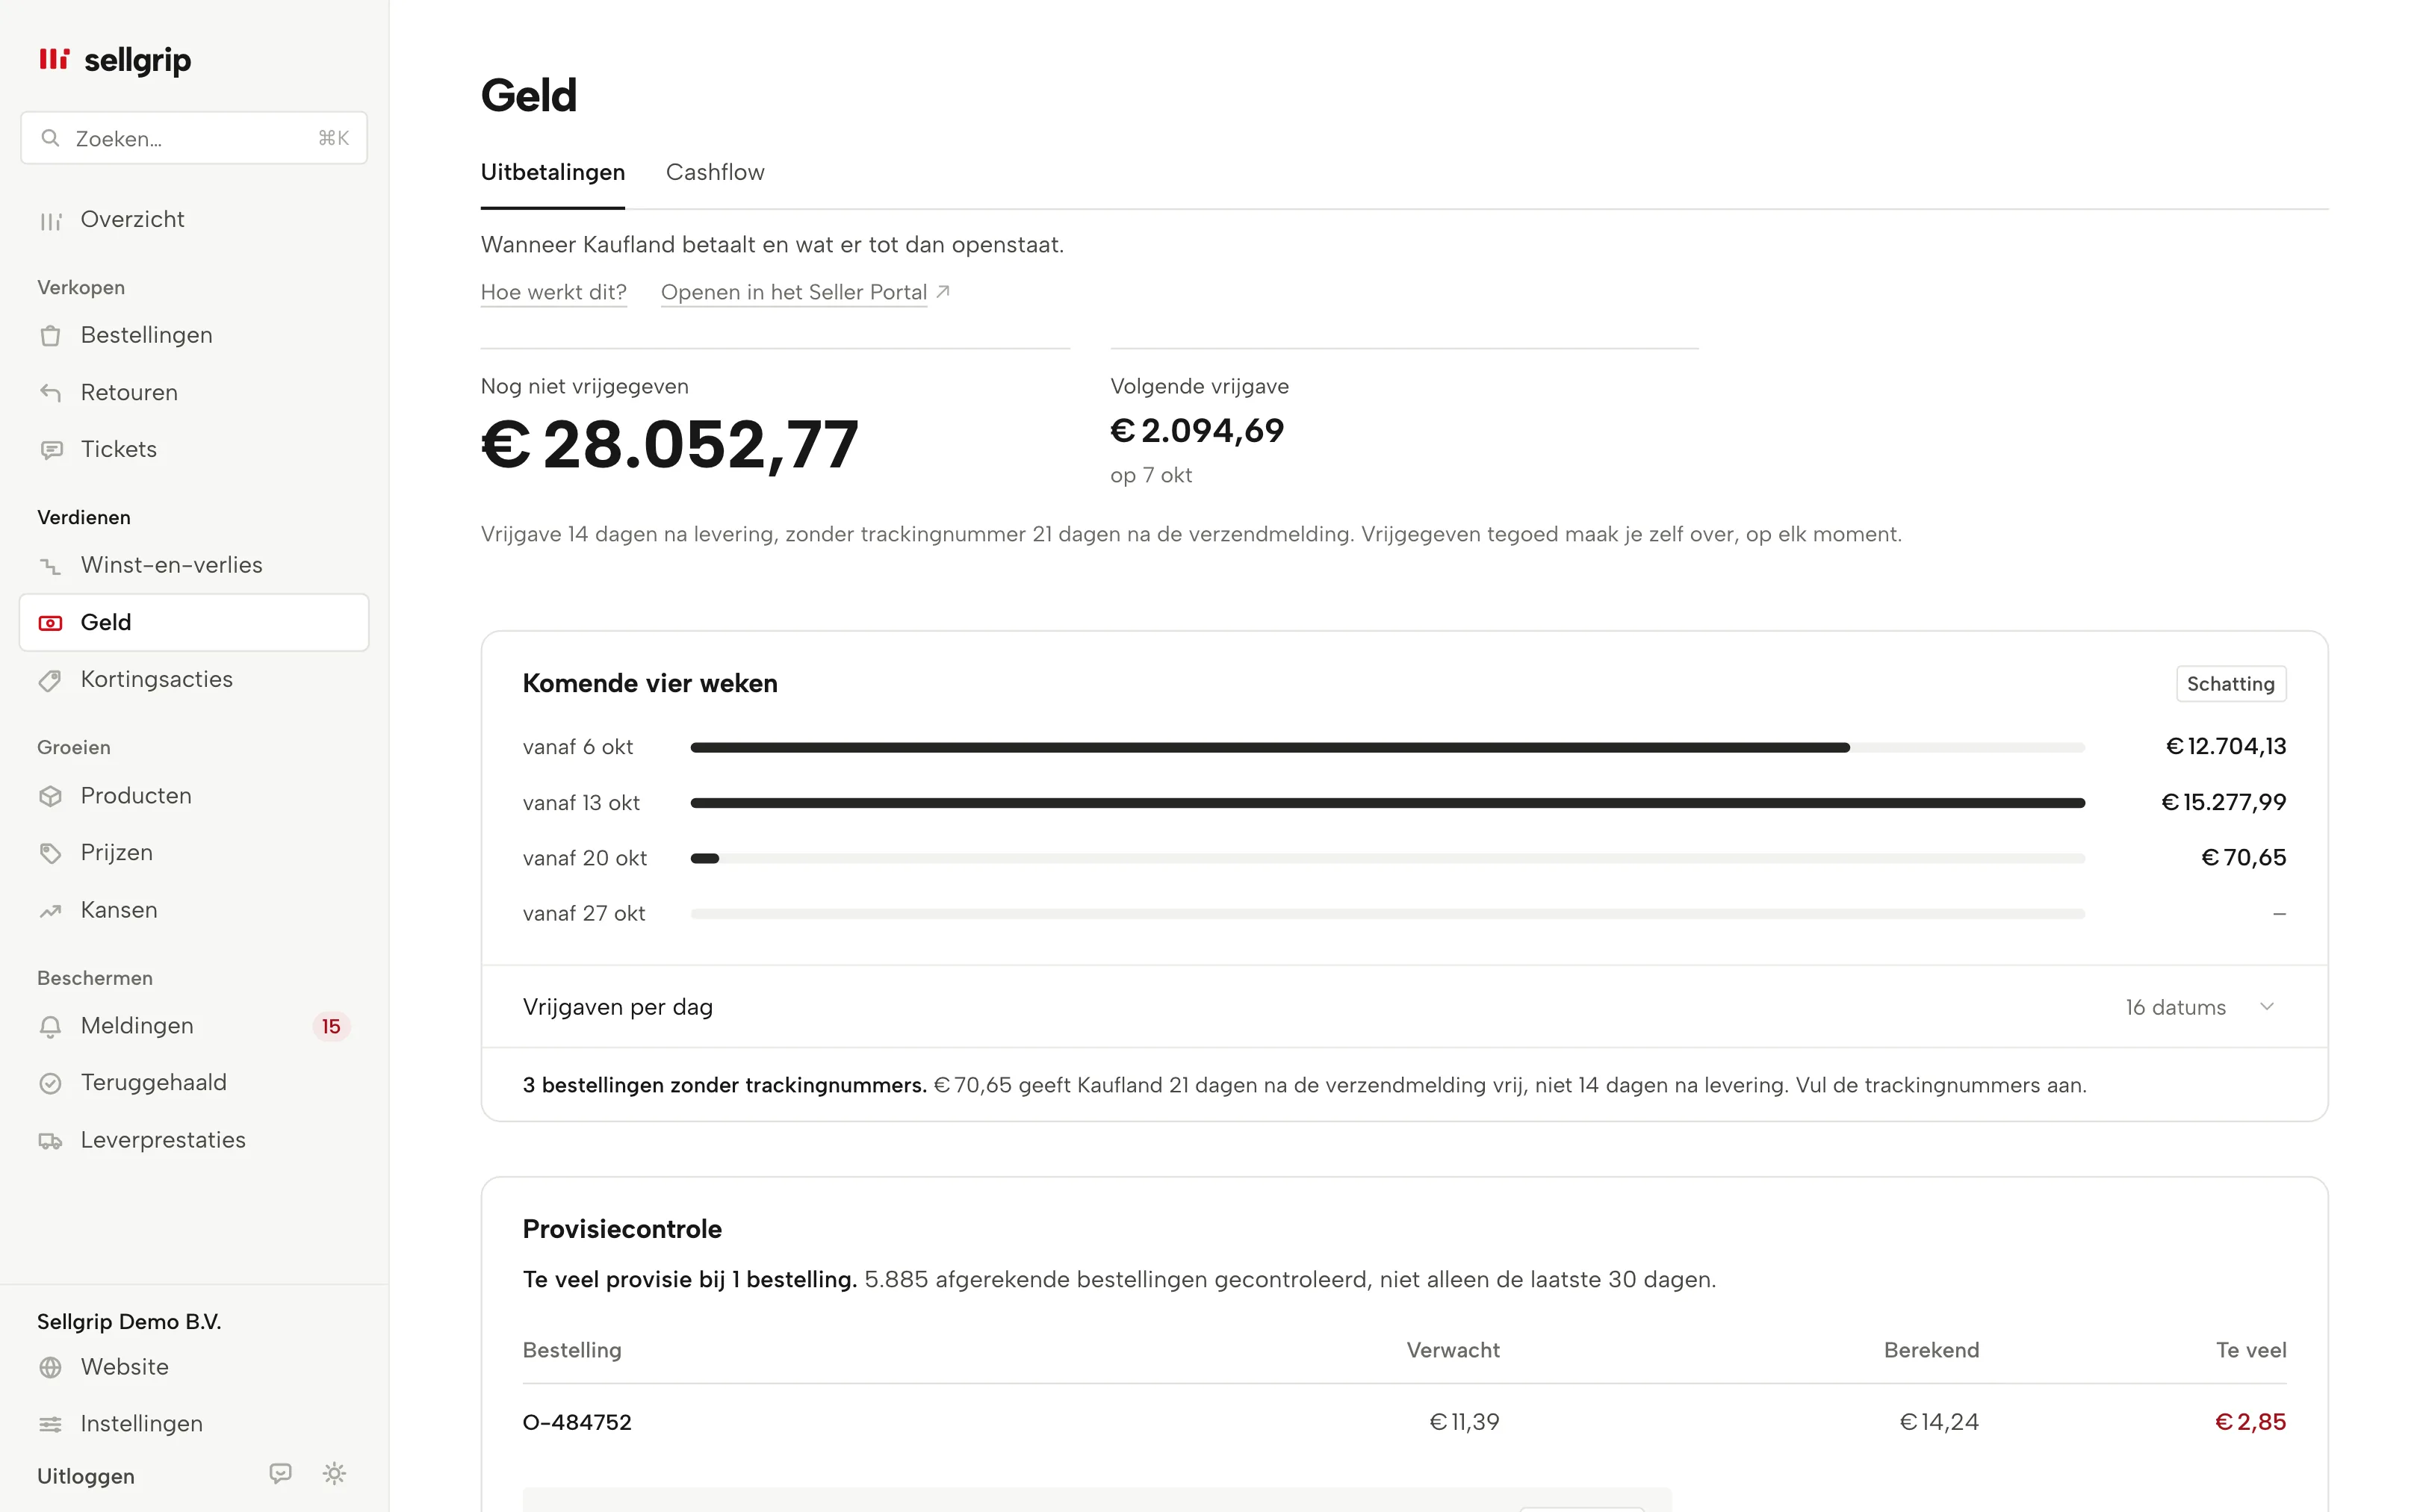Click order number O-484752
This screenshot has height=1512, width=2420.
(577, 1422)
